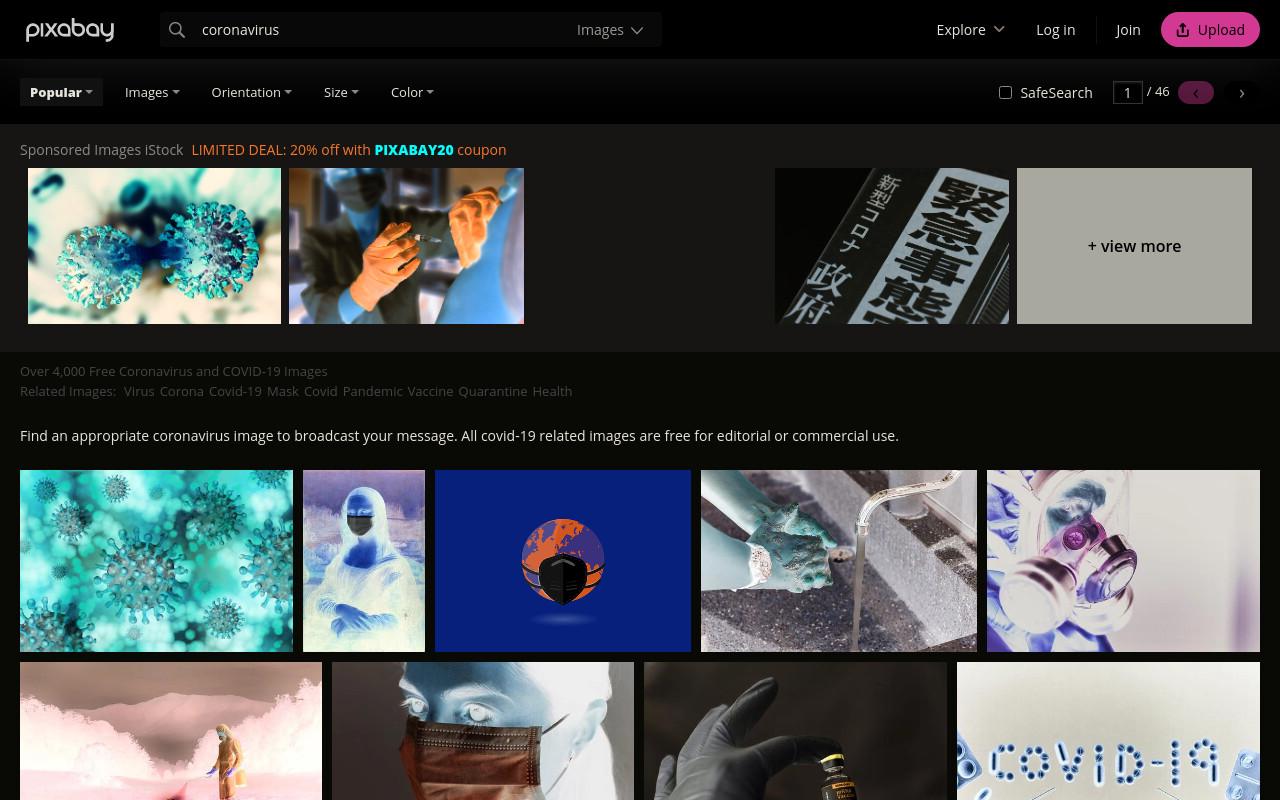Open the COVID-19 pills lettering image

click(x=1108, y=731)
